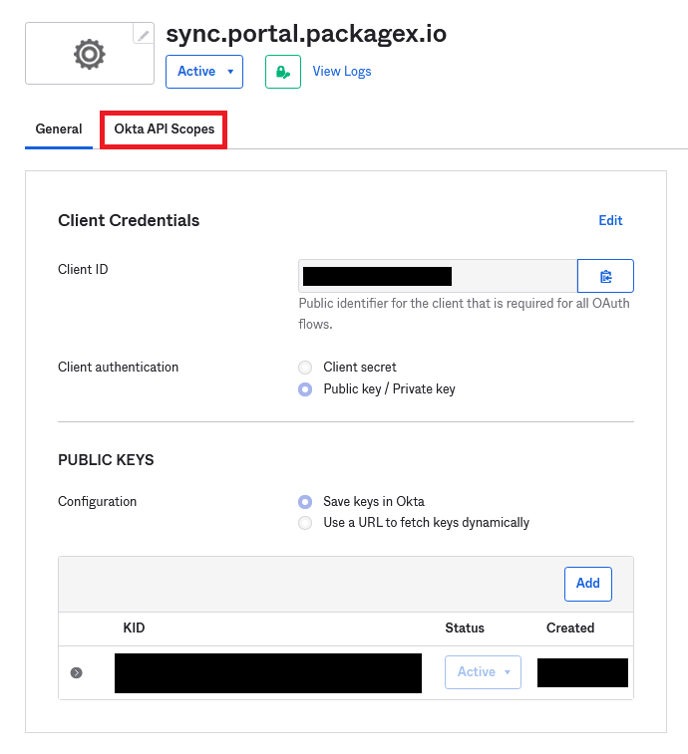Select Public key / Private key authentication

pyautogui.click(x=305, y=389)
